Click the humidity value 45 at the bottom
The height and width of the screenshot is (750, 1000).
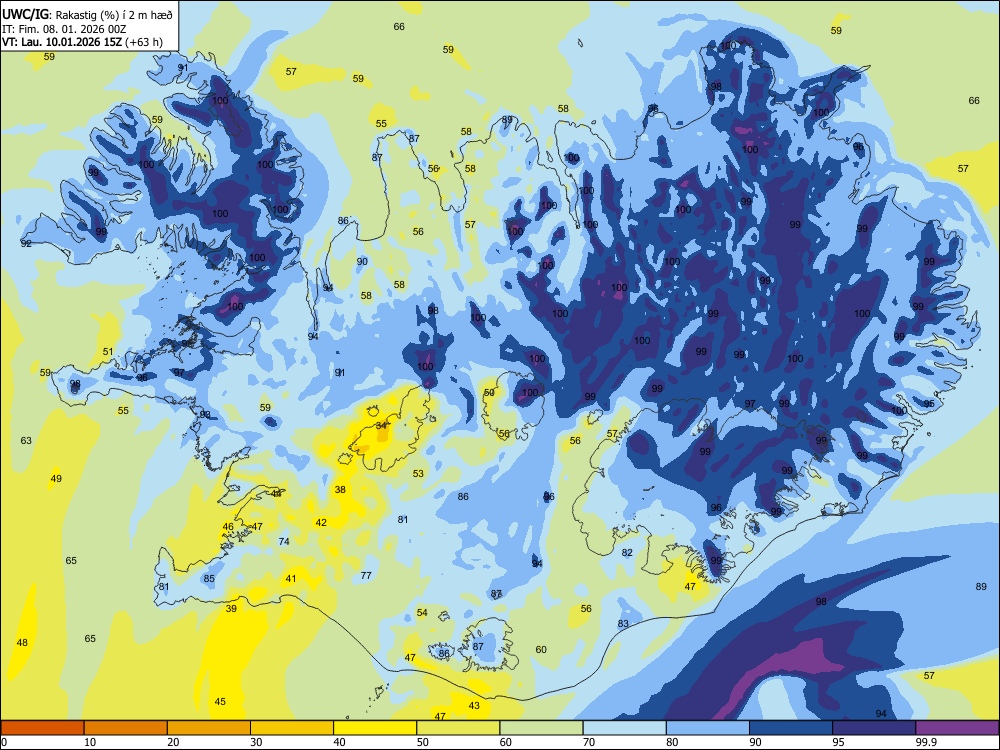click(220, 702)
